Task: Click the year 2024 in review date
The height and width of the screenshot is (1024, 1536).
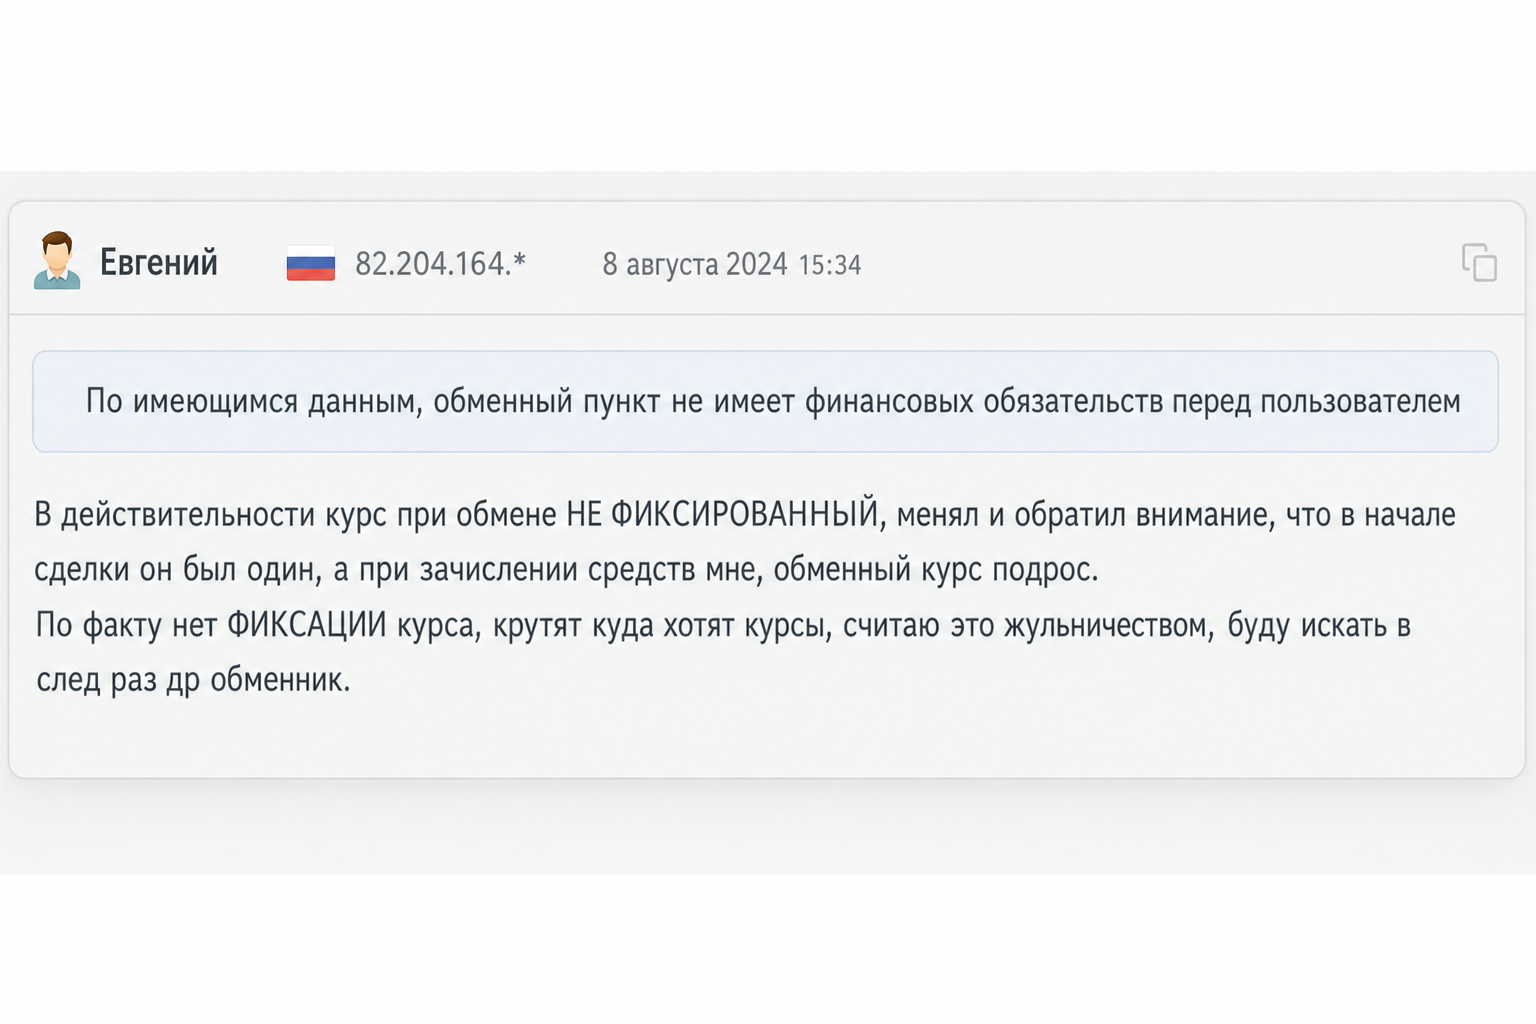Action: 757,264
